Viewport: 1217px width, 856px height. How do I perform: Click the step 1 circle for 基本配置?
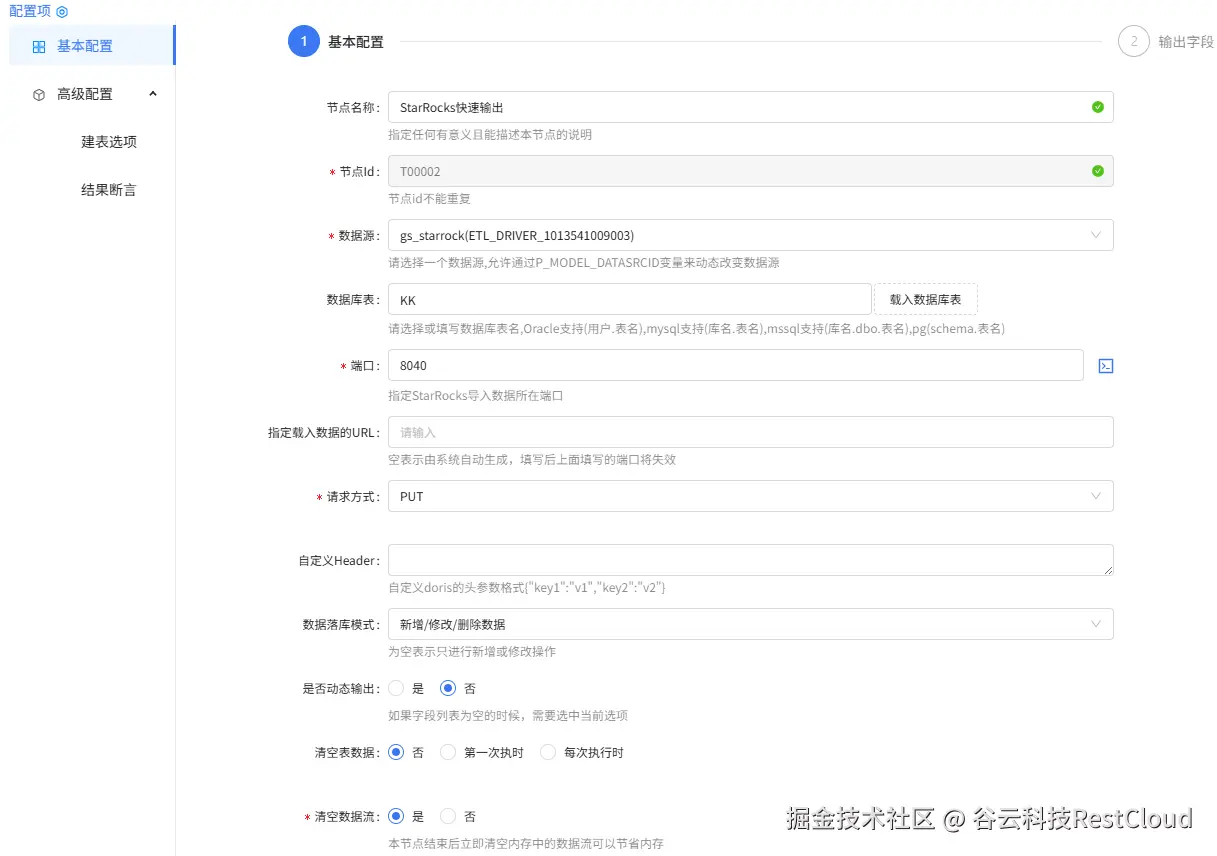304,42
